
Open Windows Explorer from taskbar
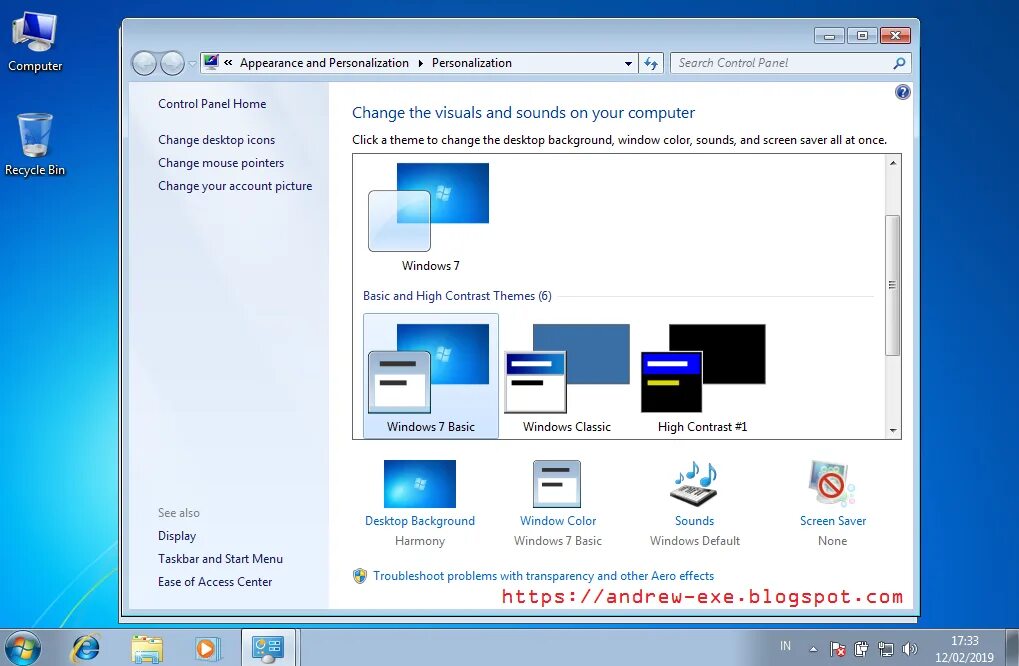[x=147, y=648]
